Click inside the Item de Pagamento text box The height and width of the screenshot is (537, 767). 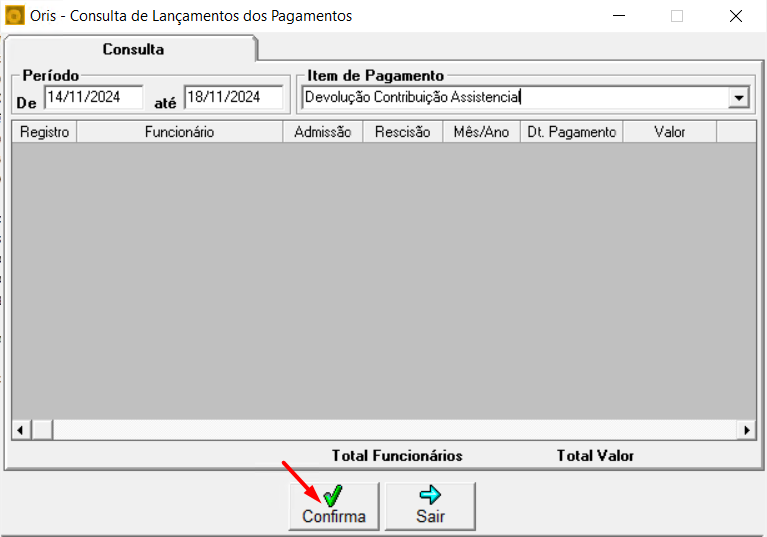pyautogui.click(x=515, y=97)
